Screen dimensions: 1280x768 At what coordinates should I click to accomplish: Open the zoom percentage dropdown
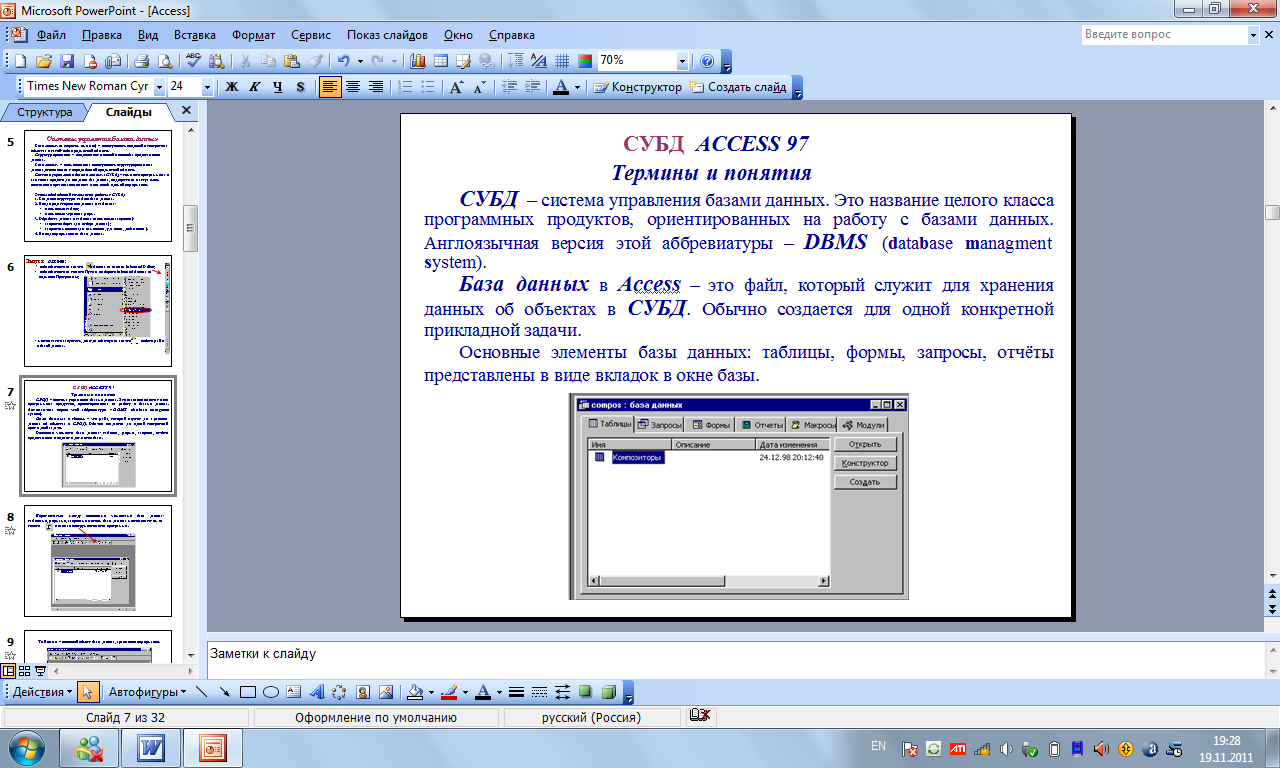pyautogui.click(x=682, y=60)
